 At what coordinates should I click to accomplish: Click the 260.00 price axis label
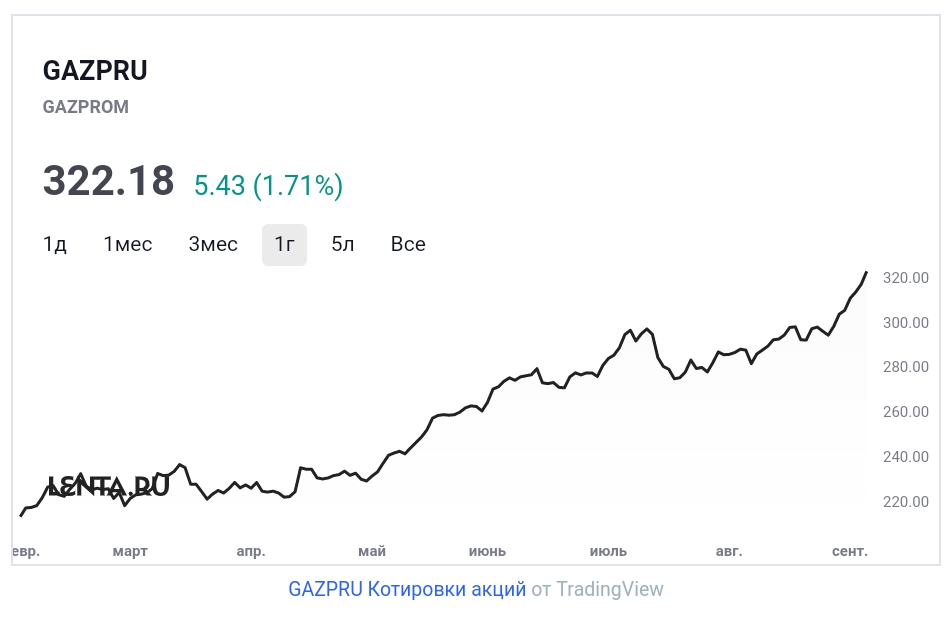(x=906, y=412)
